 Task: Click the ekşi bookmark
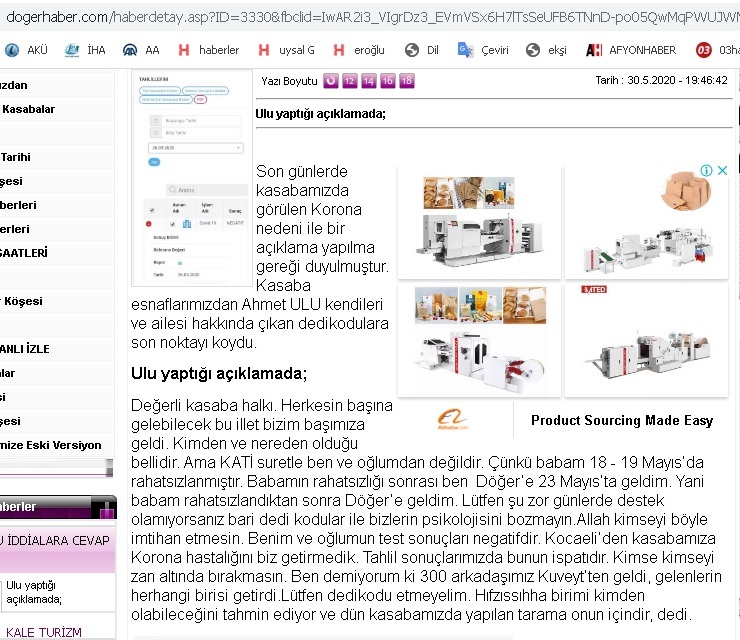point(548,50)
